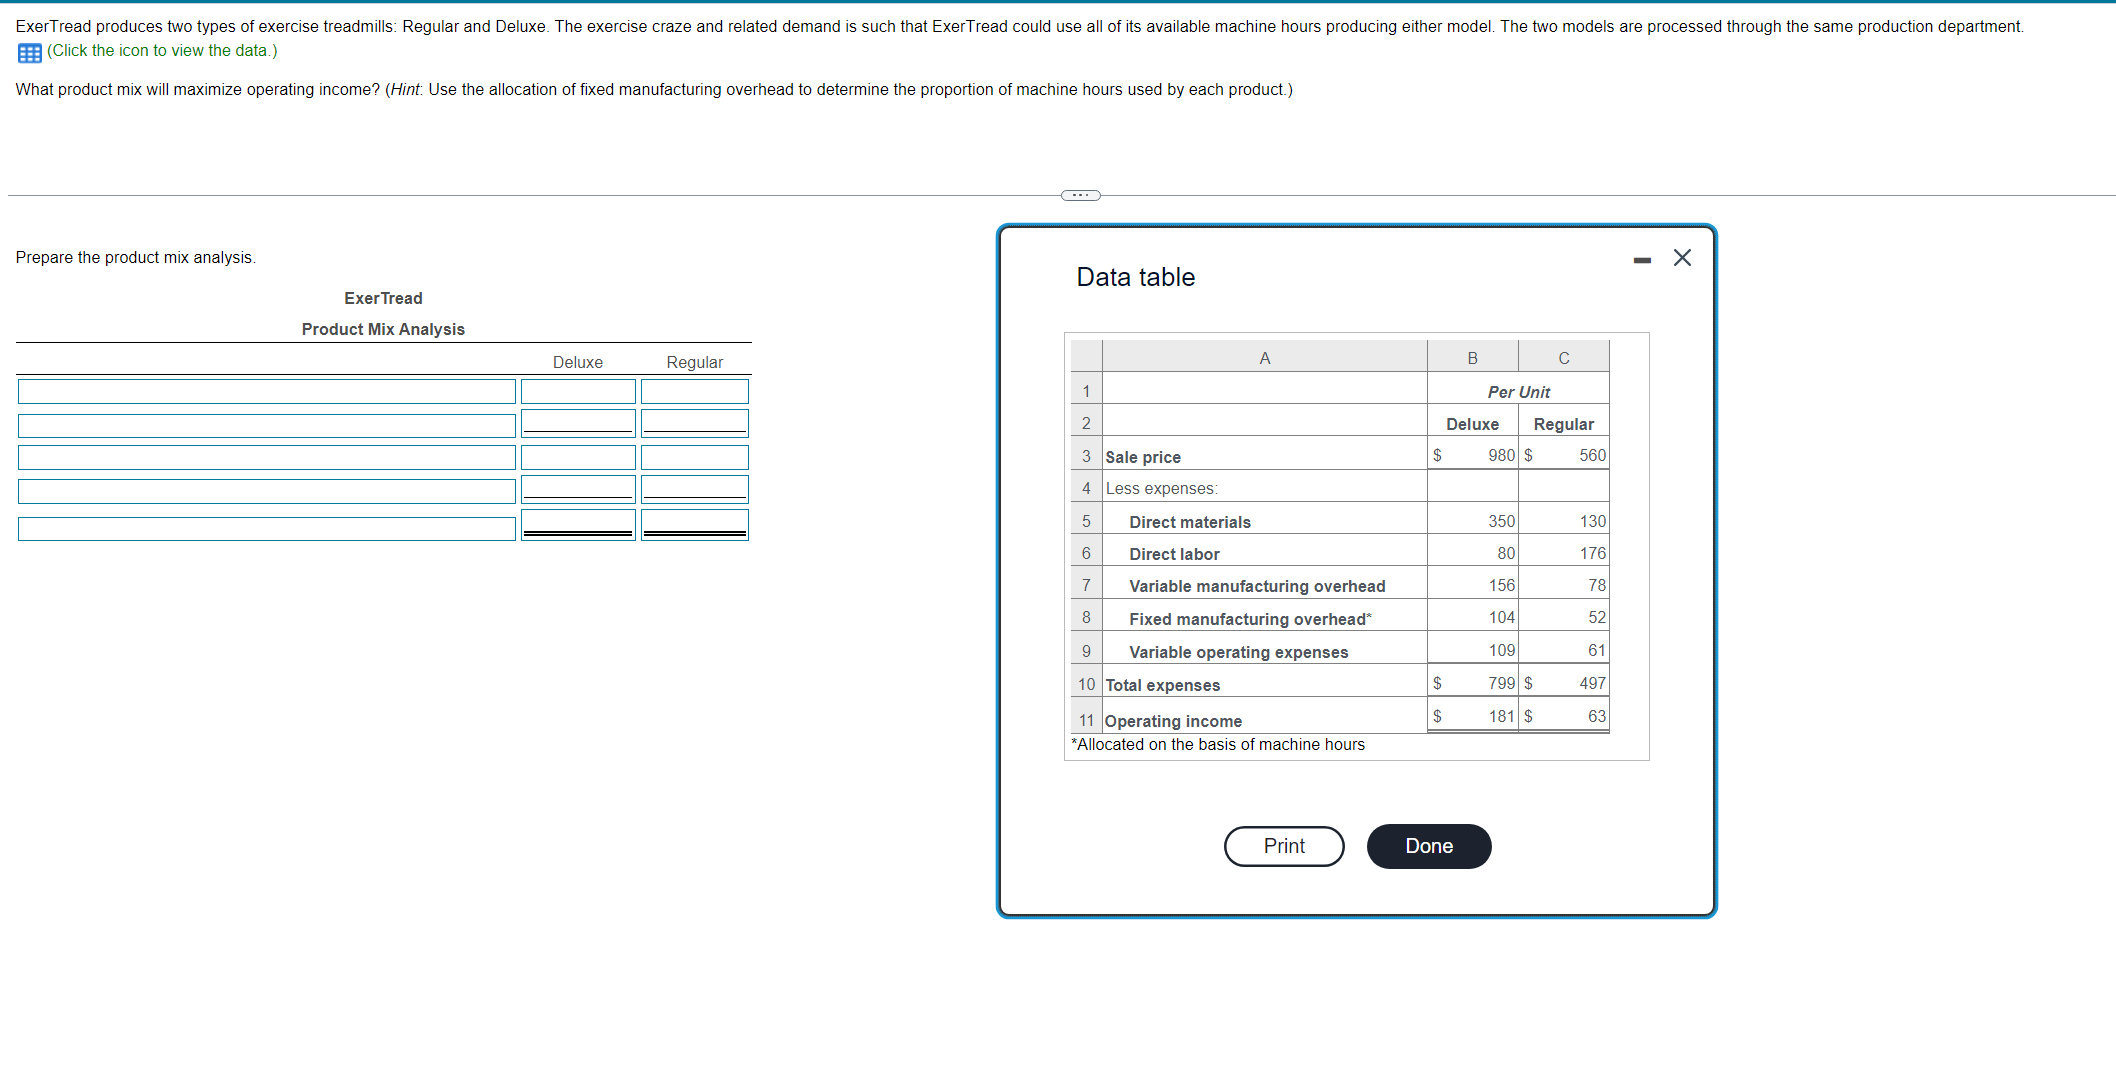The image size is (2116, 1067).
Task: Click 'Variable operating expenses' row label
Action: tap(1238, 652)
